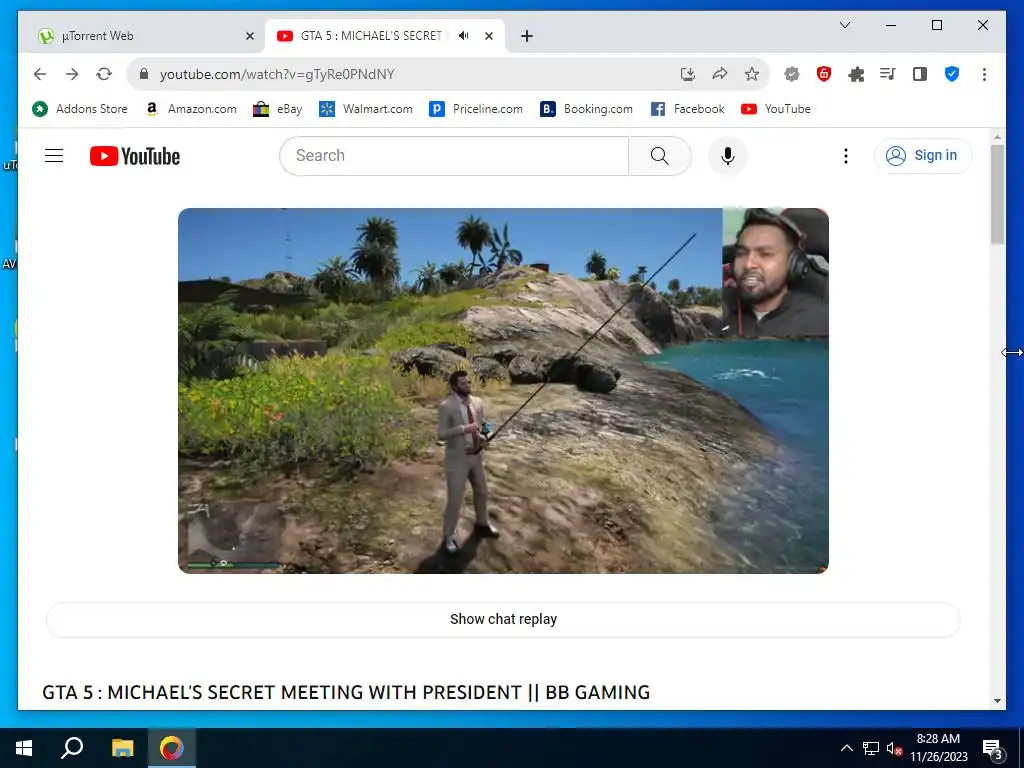
Task: Open a new browser tab
Action: point(527,36)
